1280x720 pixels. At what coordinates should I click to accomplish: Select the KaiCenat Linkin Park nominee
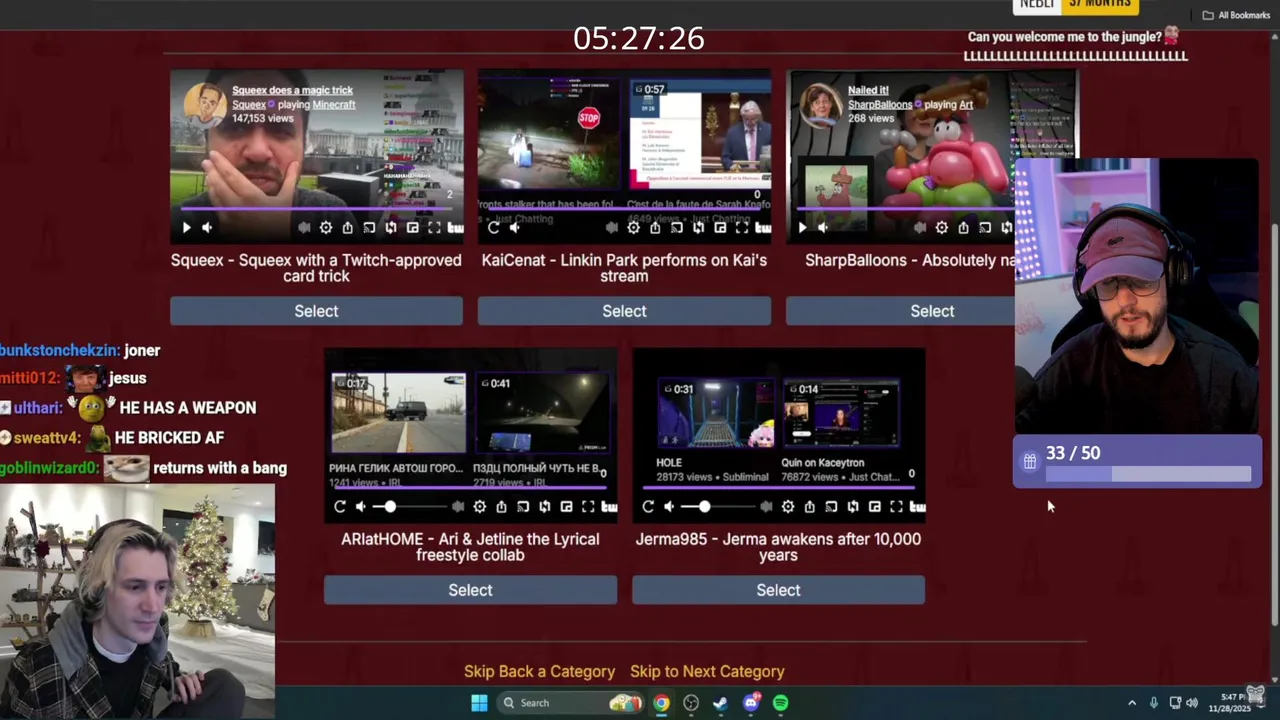tap(624, 311)
